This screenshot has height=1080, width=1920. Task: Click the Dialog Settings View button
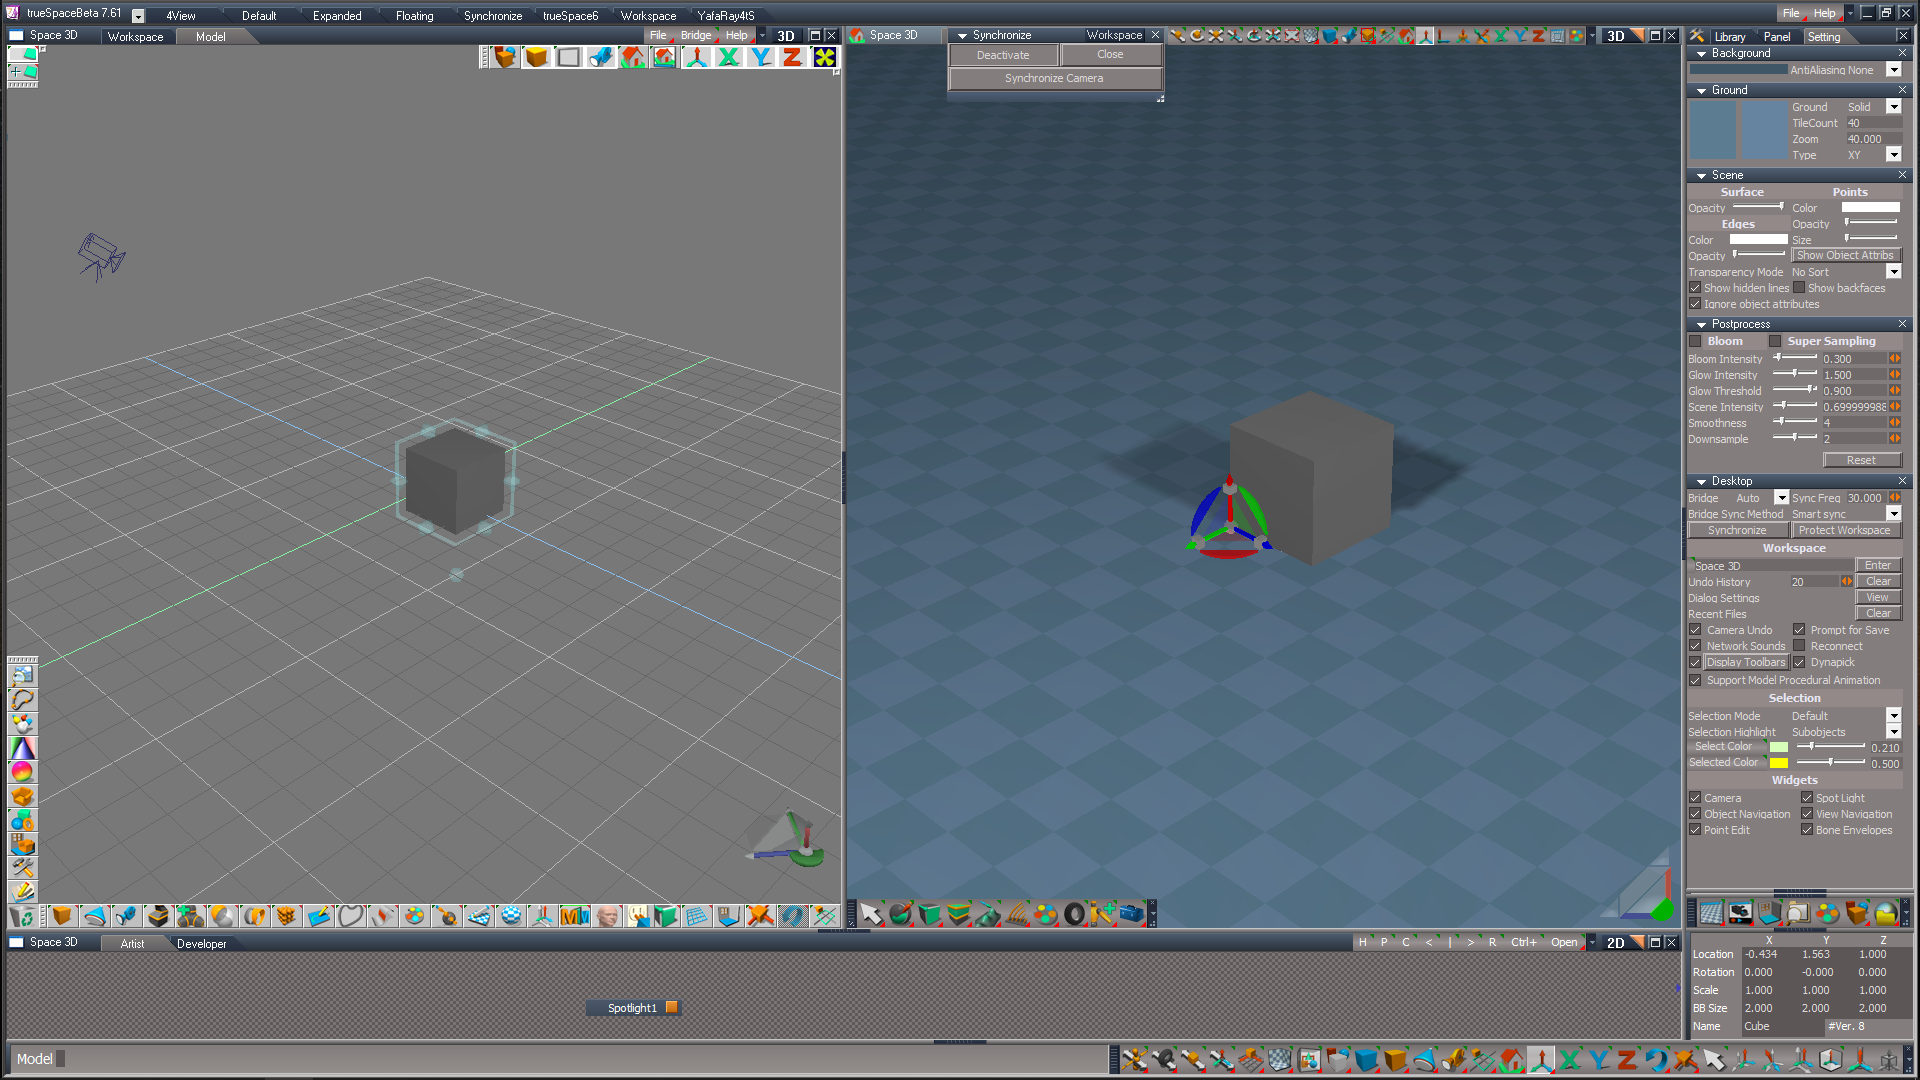(x=1878, y=598)
